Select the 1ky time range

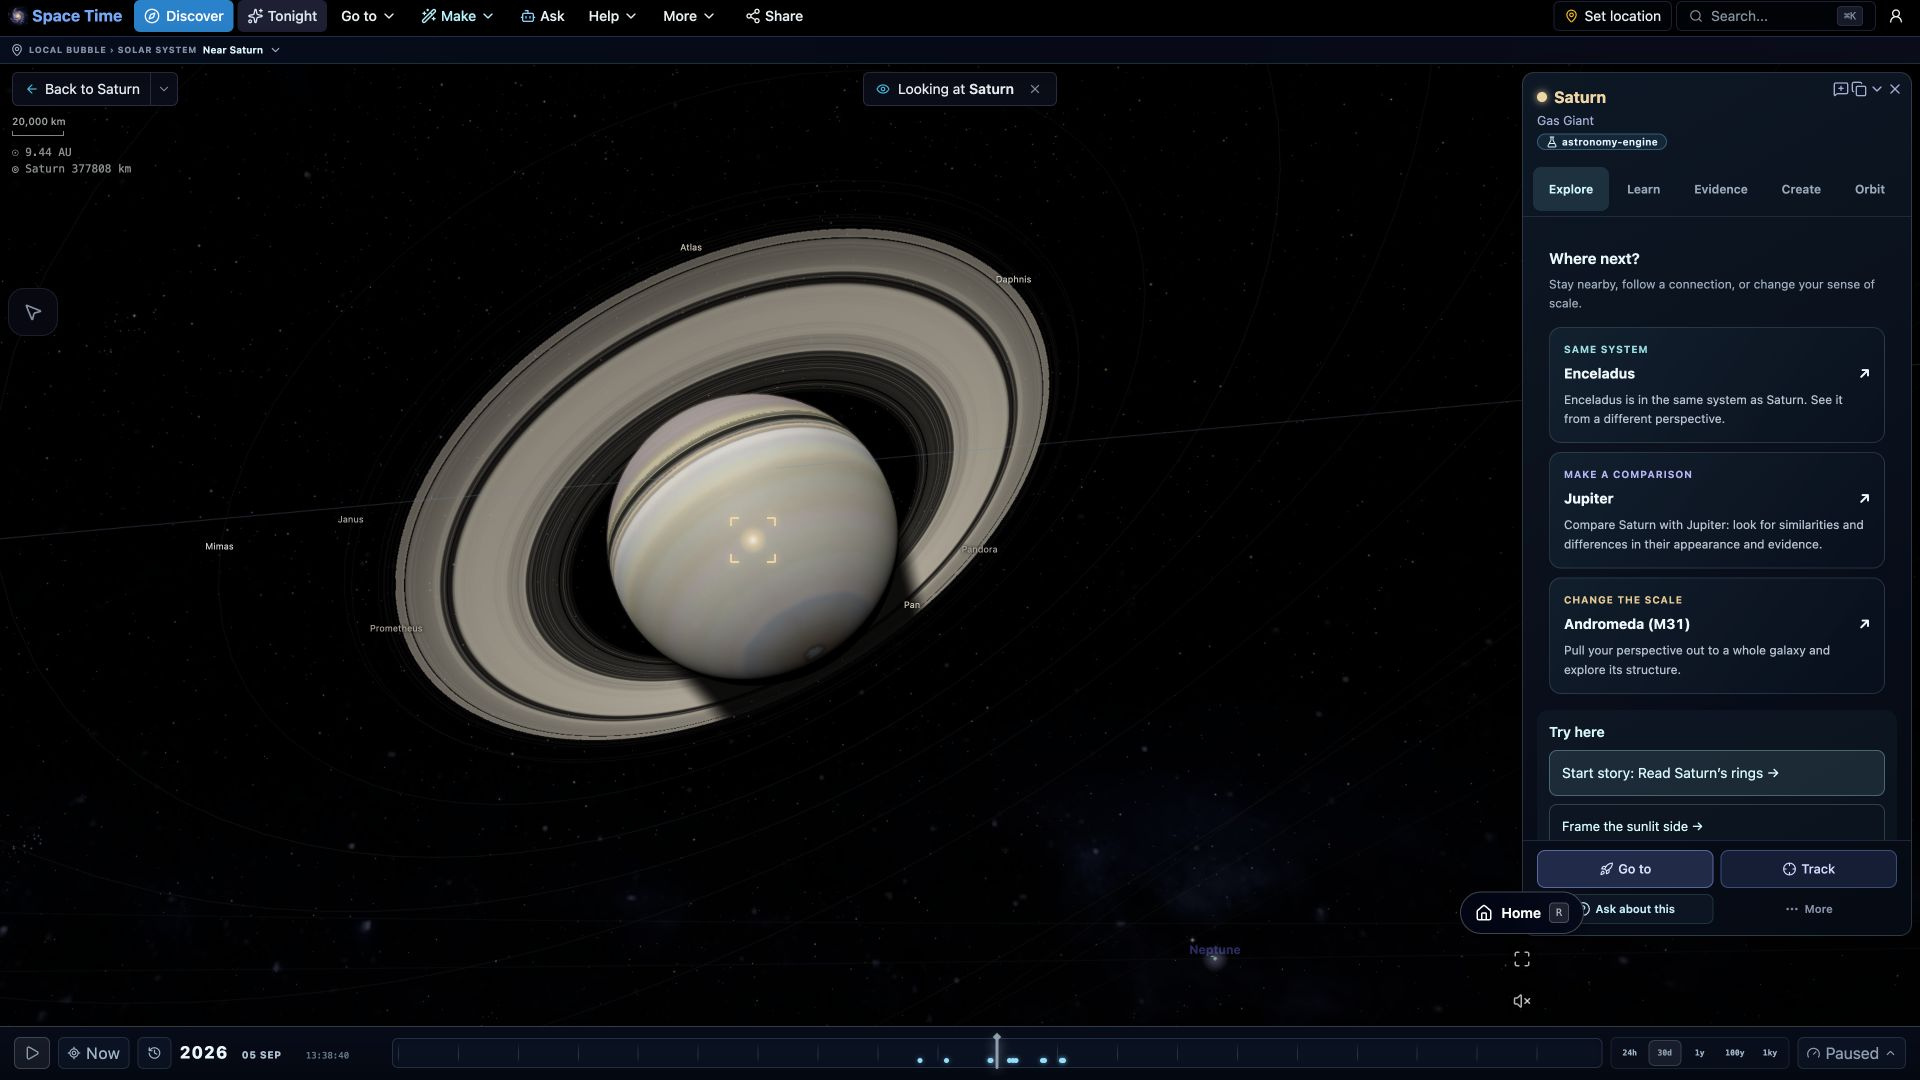point(1769,1053)
